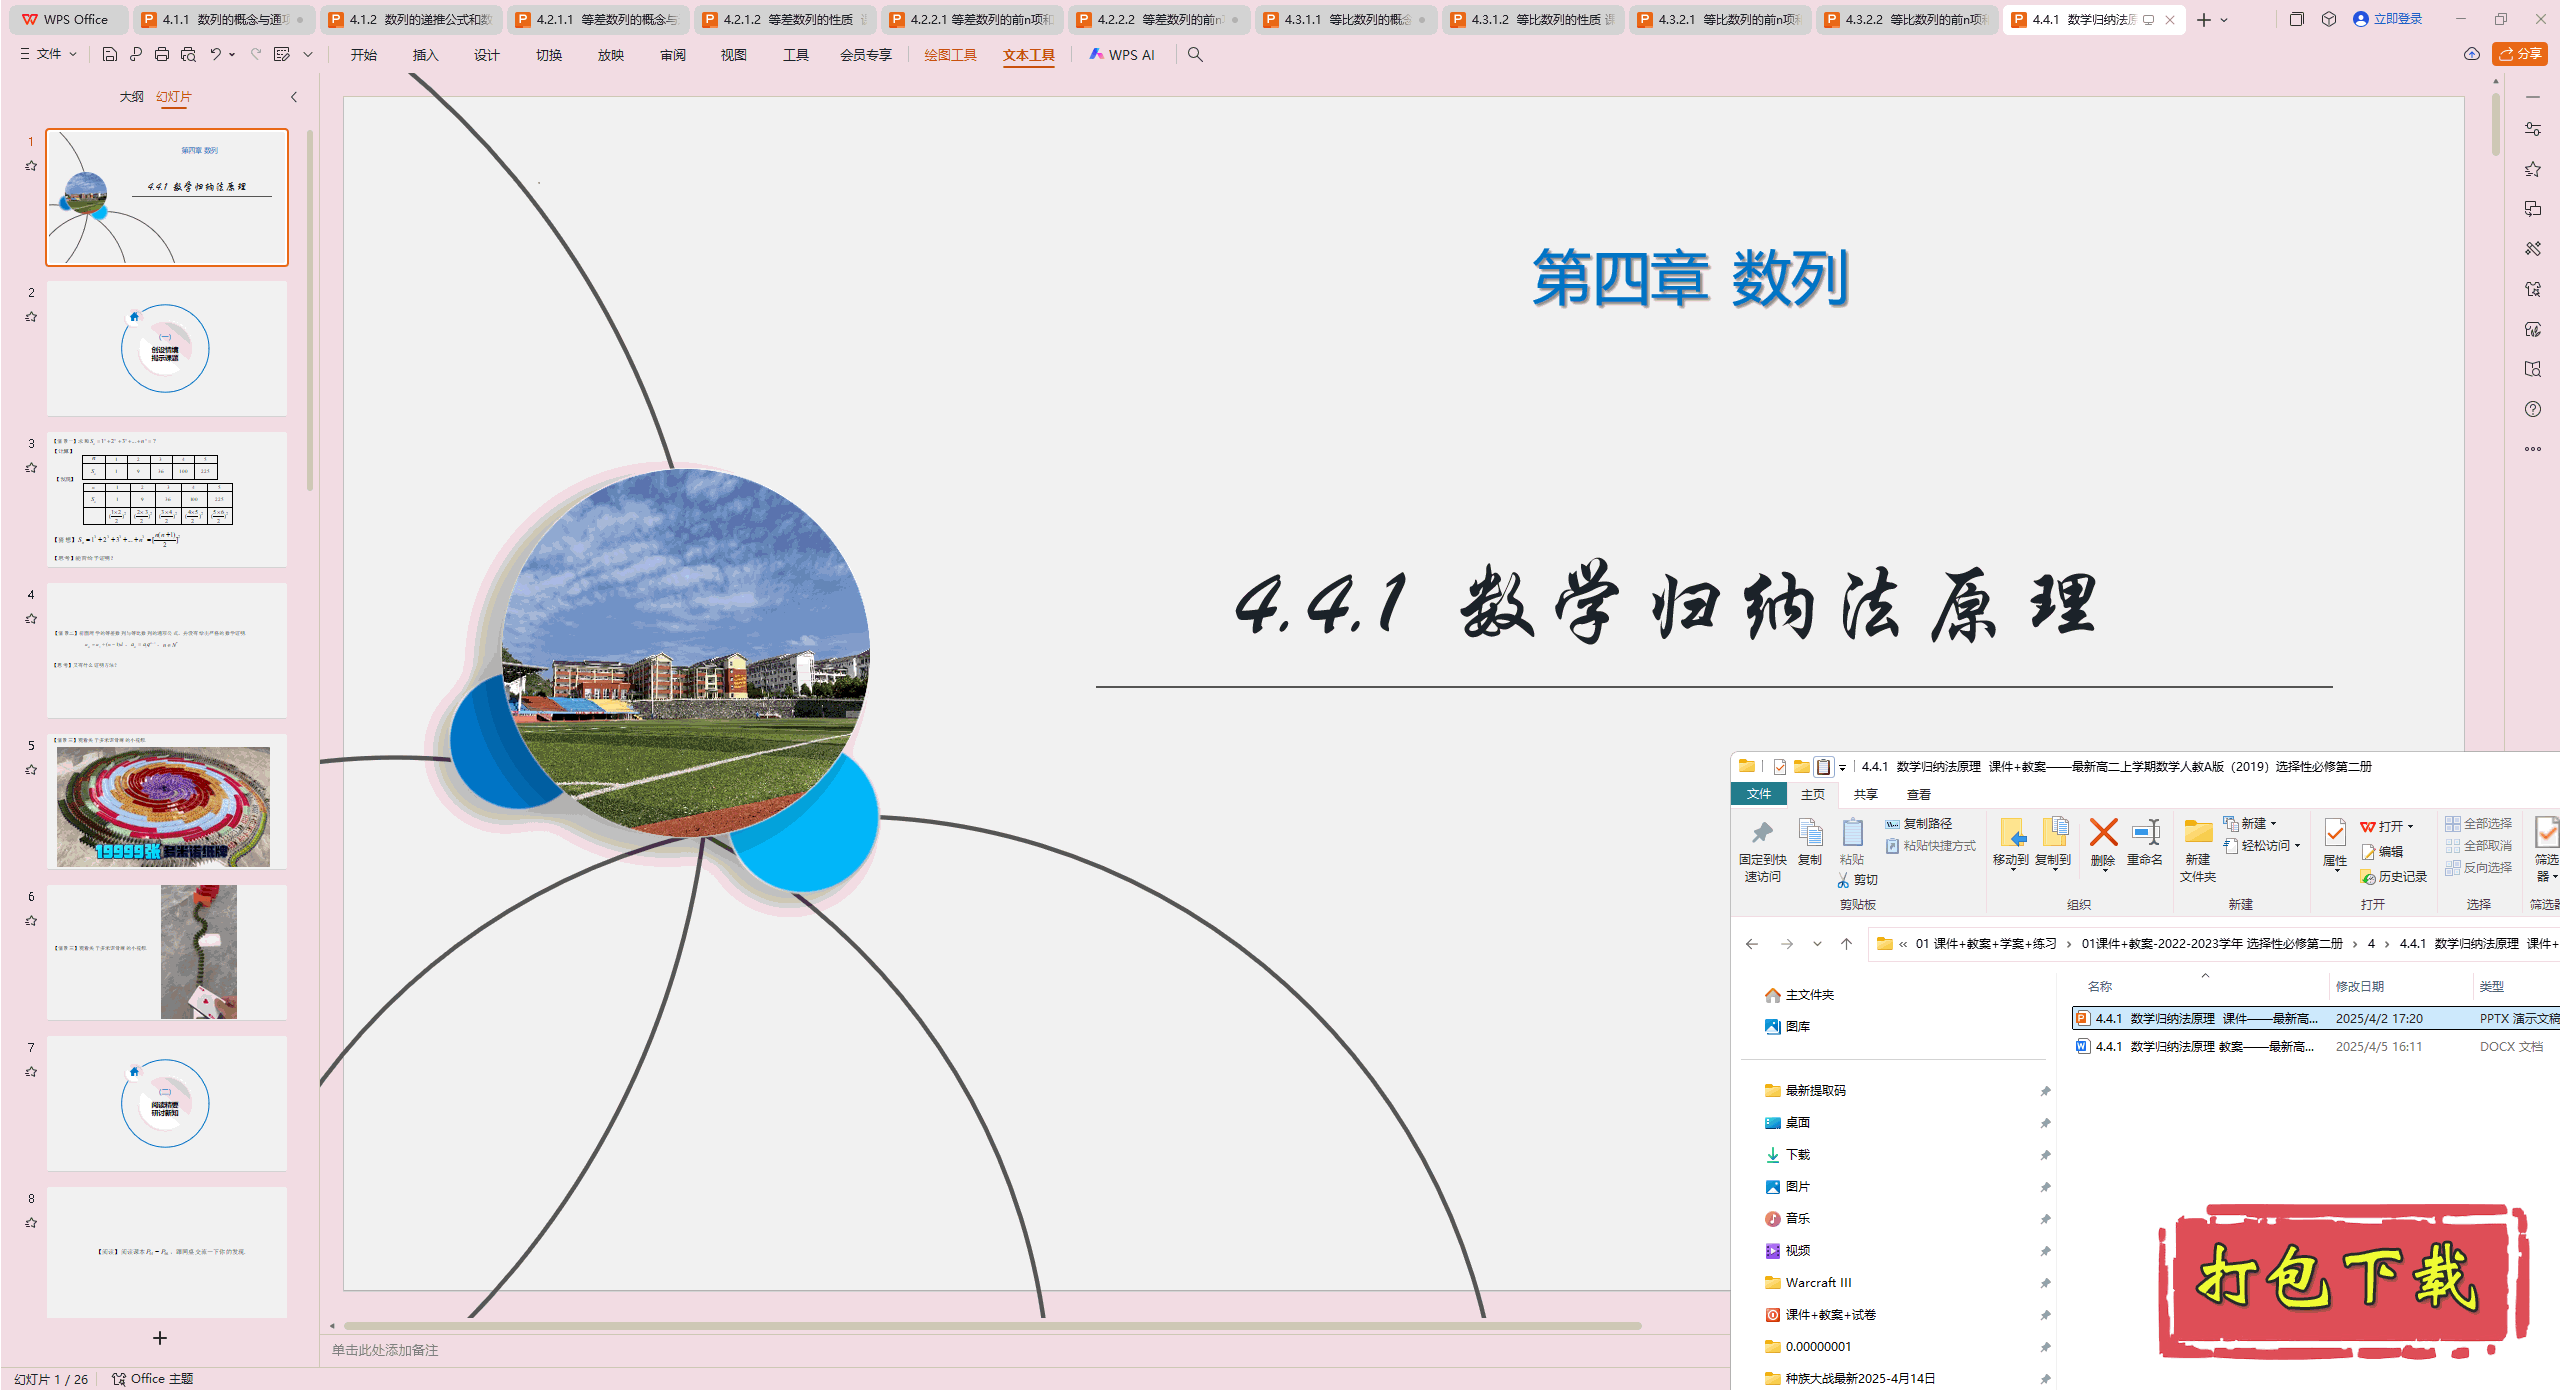The width and height of the screenshot is (2560, 1390).
Task: Click the design tools icon in right sidebar
Action: click(2533, 249)
